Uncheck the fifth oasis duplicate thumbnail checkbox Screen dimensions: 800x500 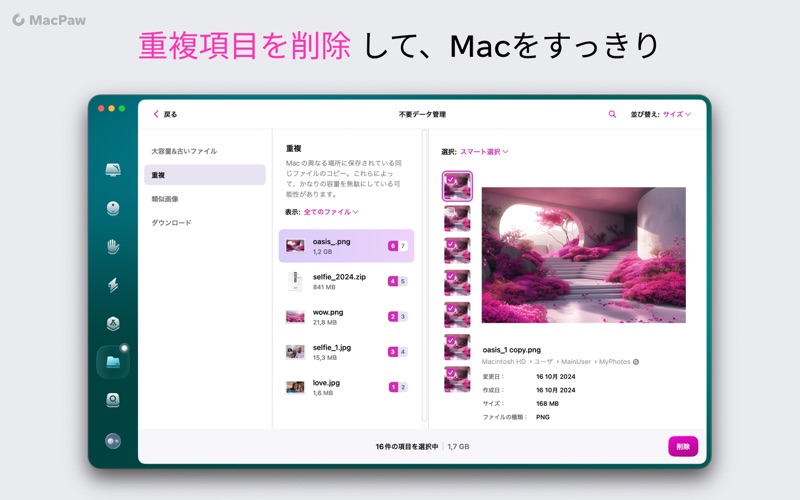tap(450, 308)
